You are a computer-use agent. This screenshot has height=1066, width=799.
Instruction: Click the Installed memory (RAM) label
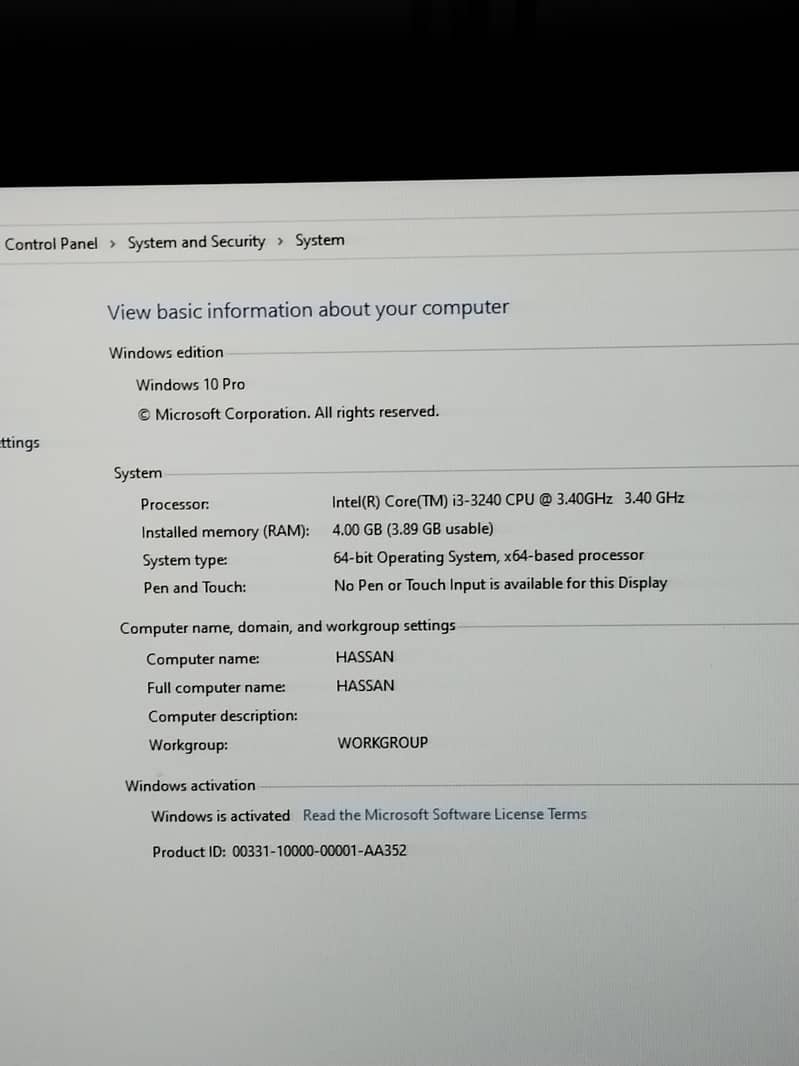(225, 532)
